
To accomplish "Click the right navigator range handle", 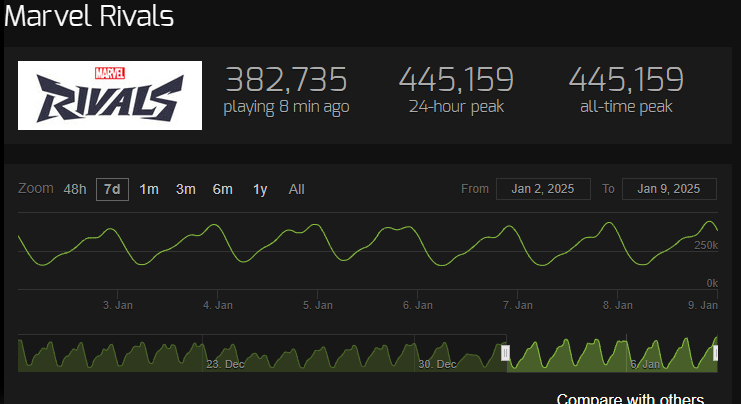I will coord(715,352).
